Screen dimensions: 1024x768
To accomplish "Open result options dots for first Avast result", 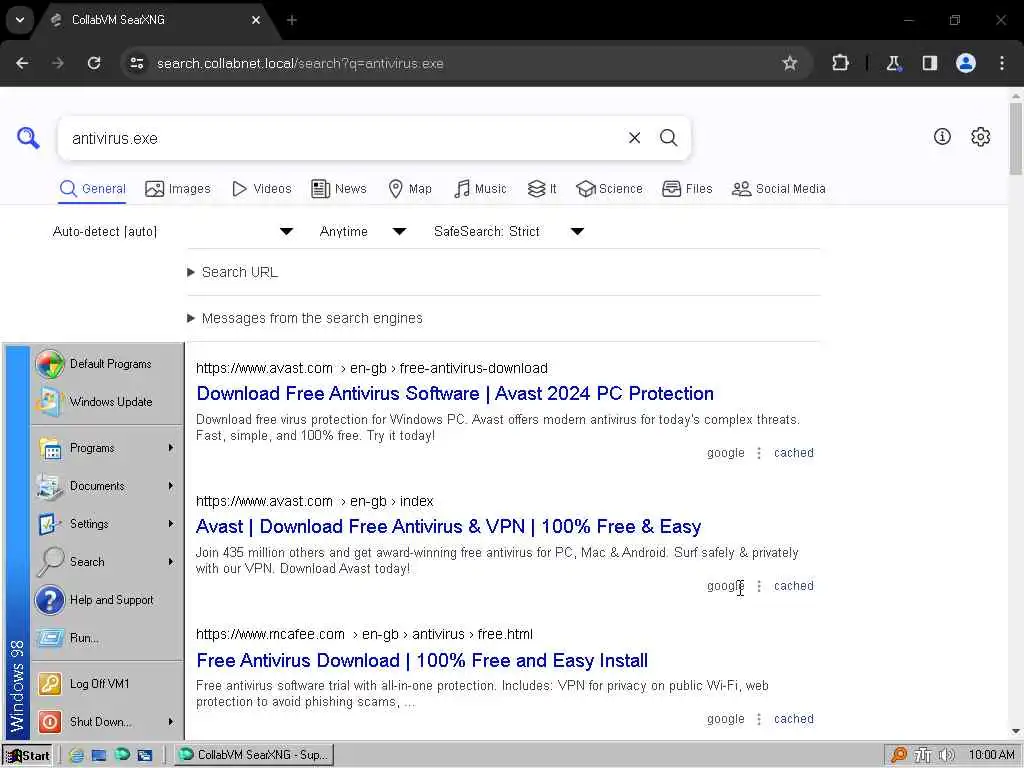I will coord(759,453).
